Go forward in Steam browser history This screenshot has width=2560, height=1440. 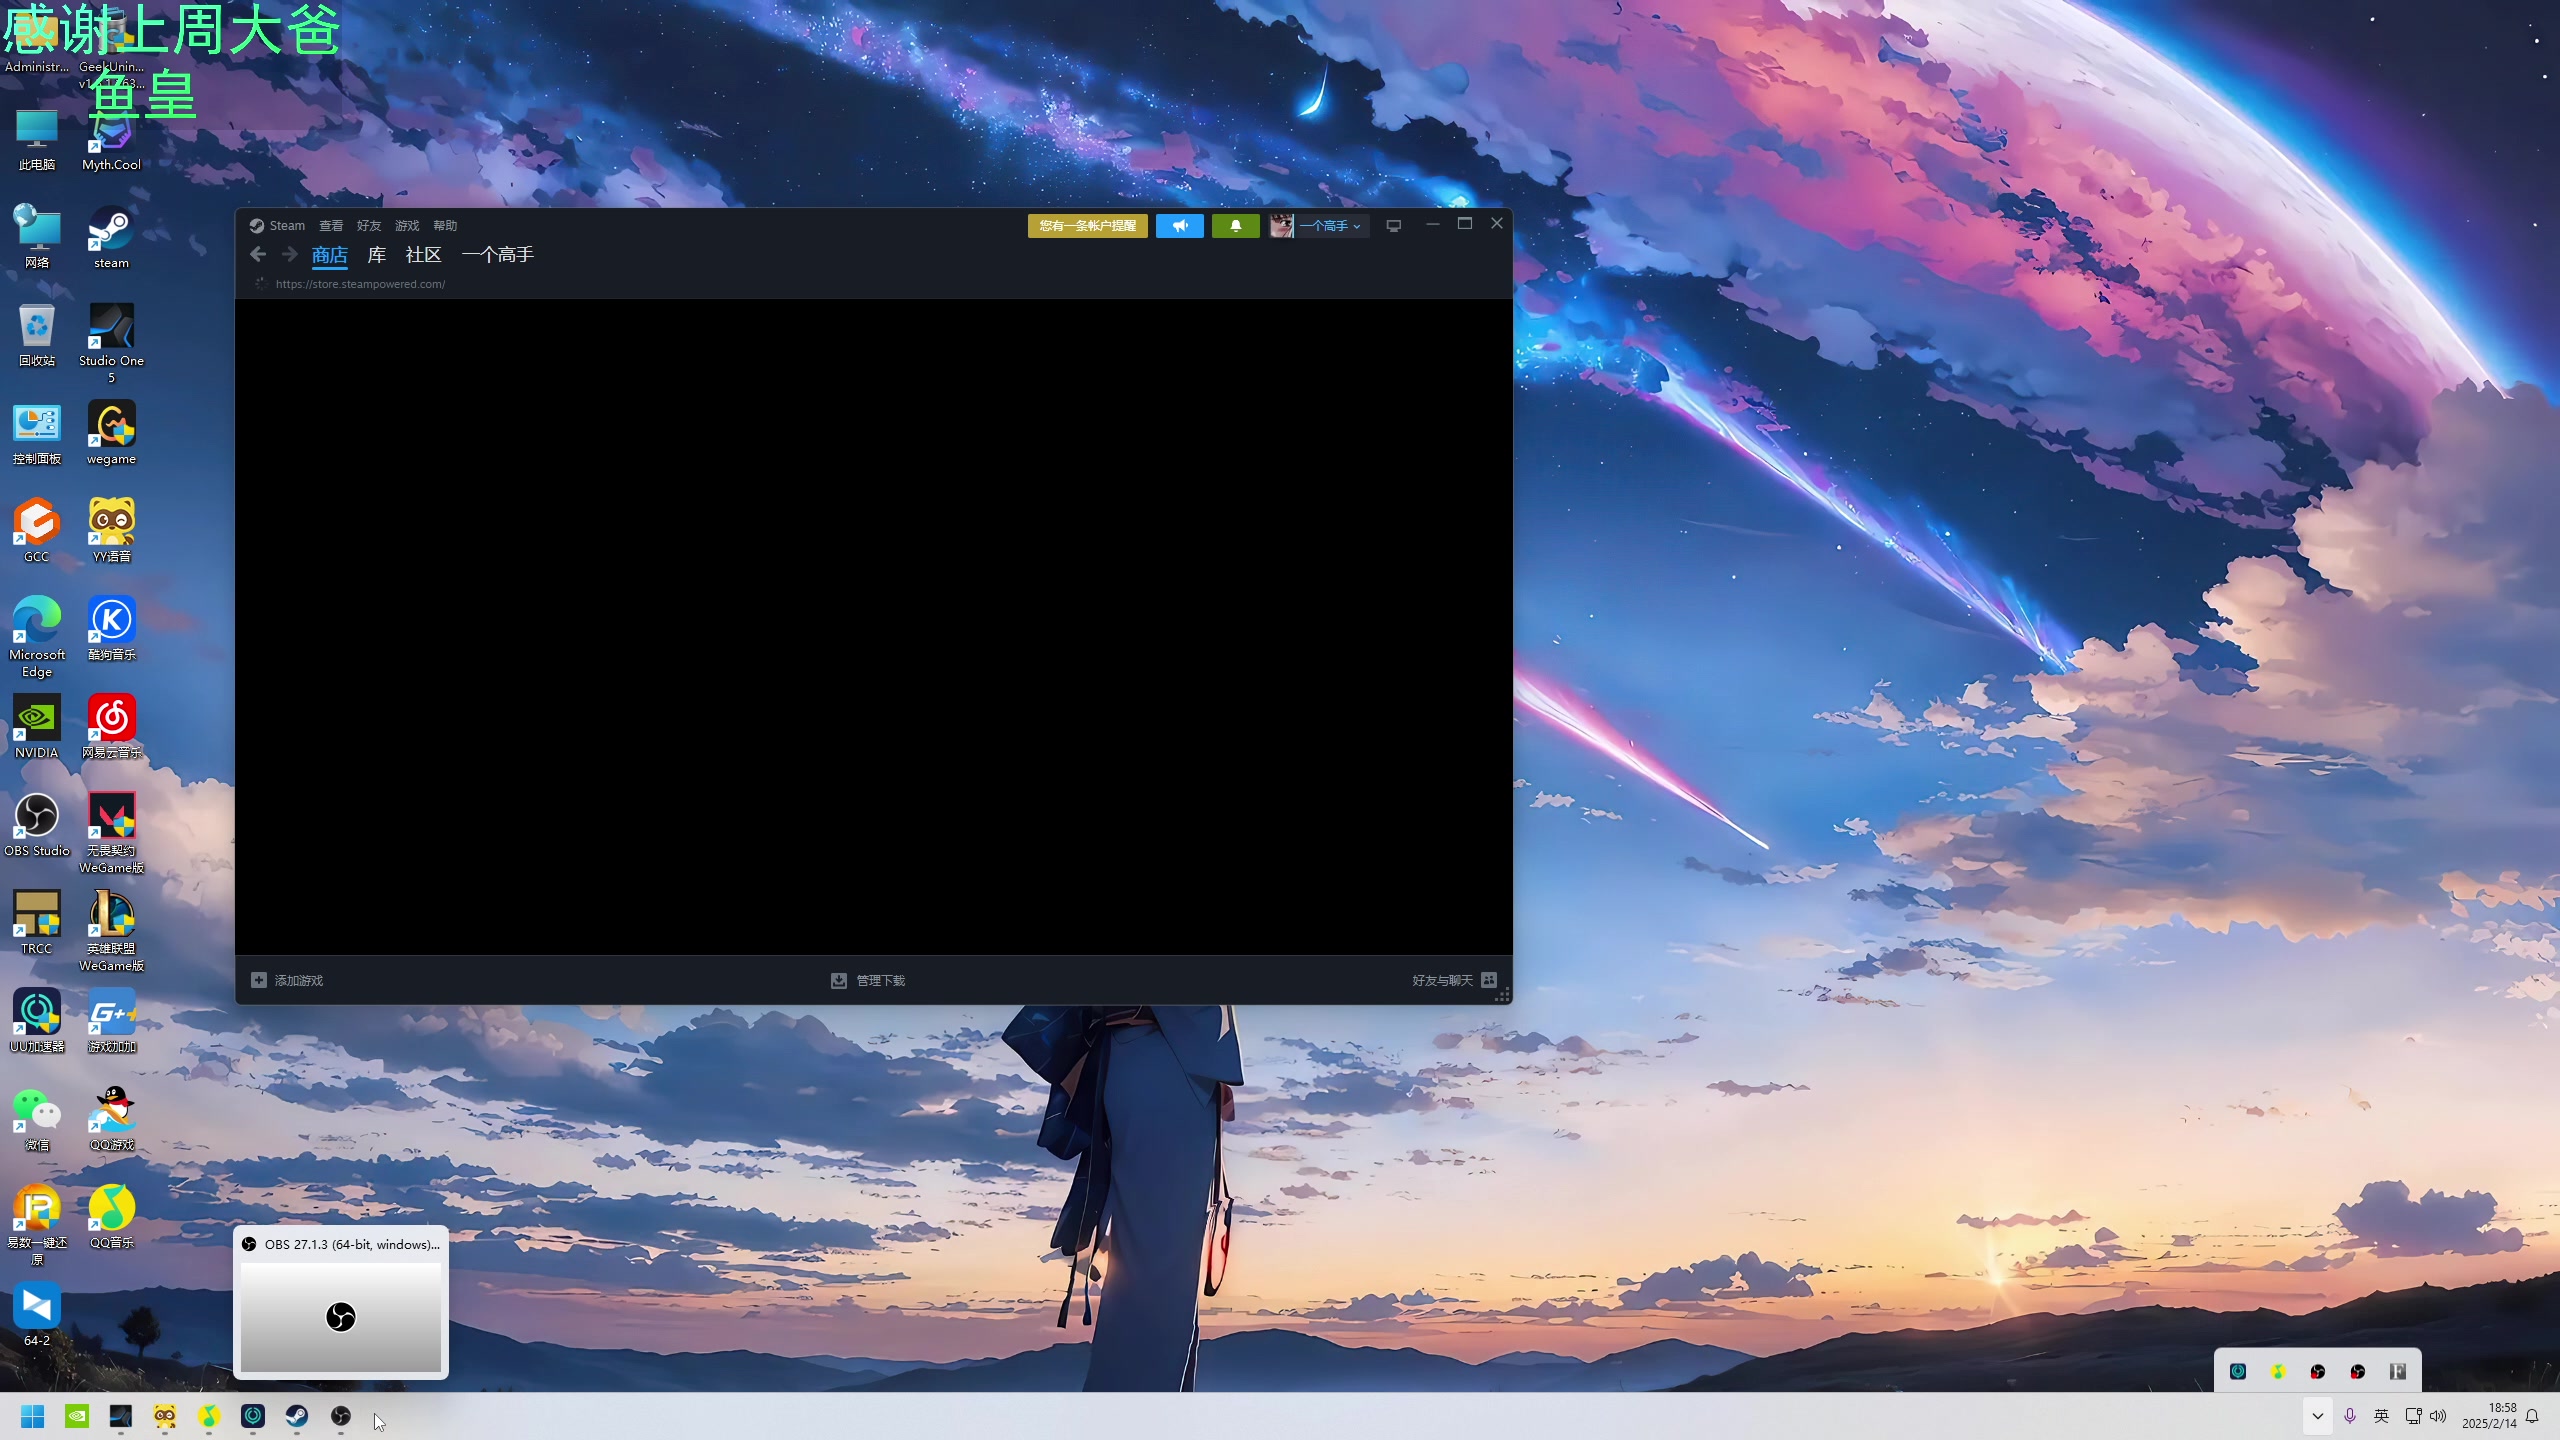(290, 254)
